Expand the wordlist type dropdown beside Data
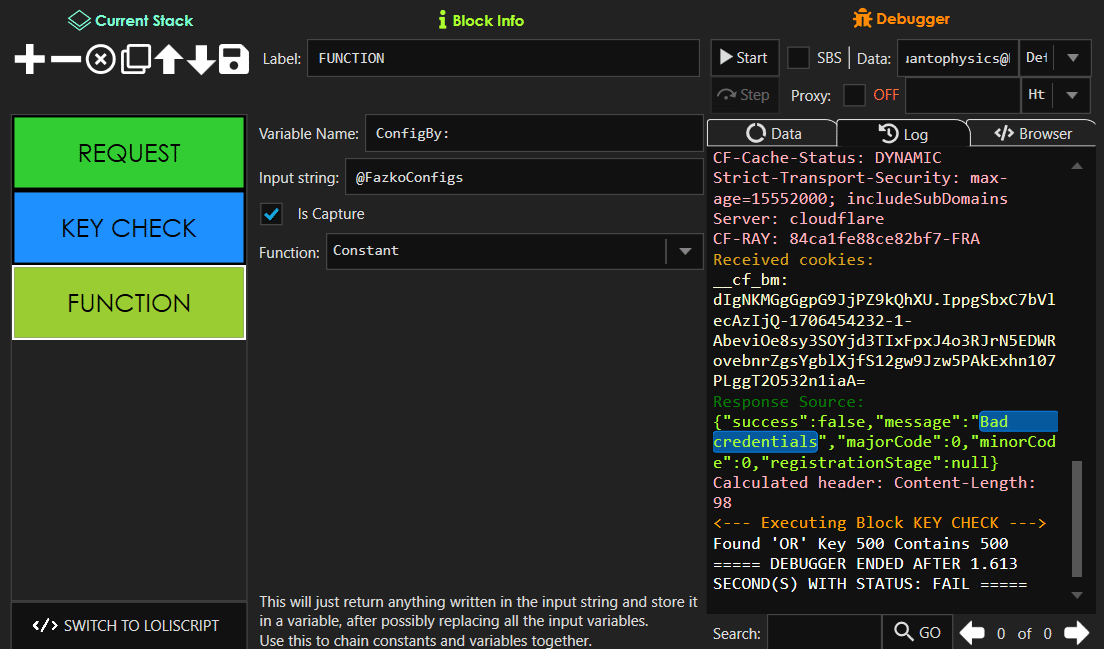This screenshot has height=649, width=1104. coord(1072,57)
